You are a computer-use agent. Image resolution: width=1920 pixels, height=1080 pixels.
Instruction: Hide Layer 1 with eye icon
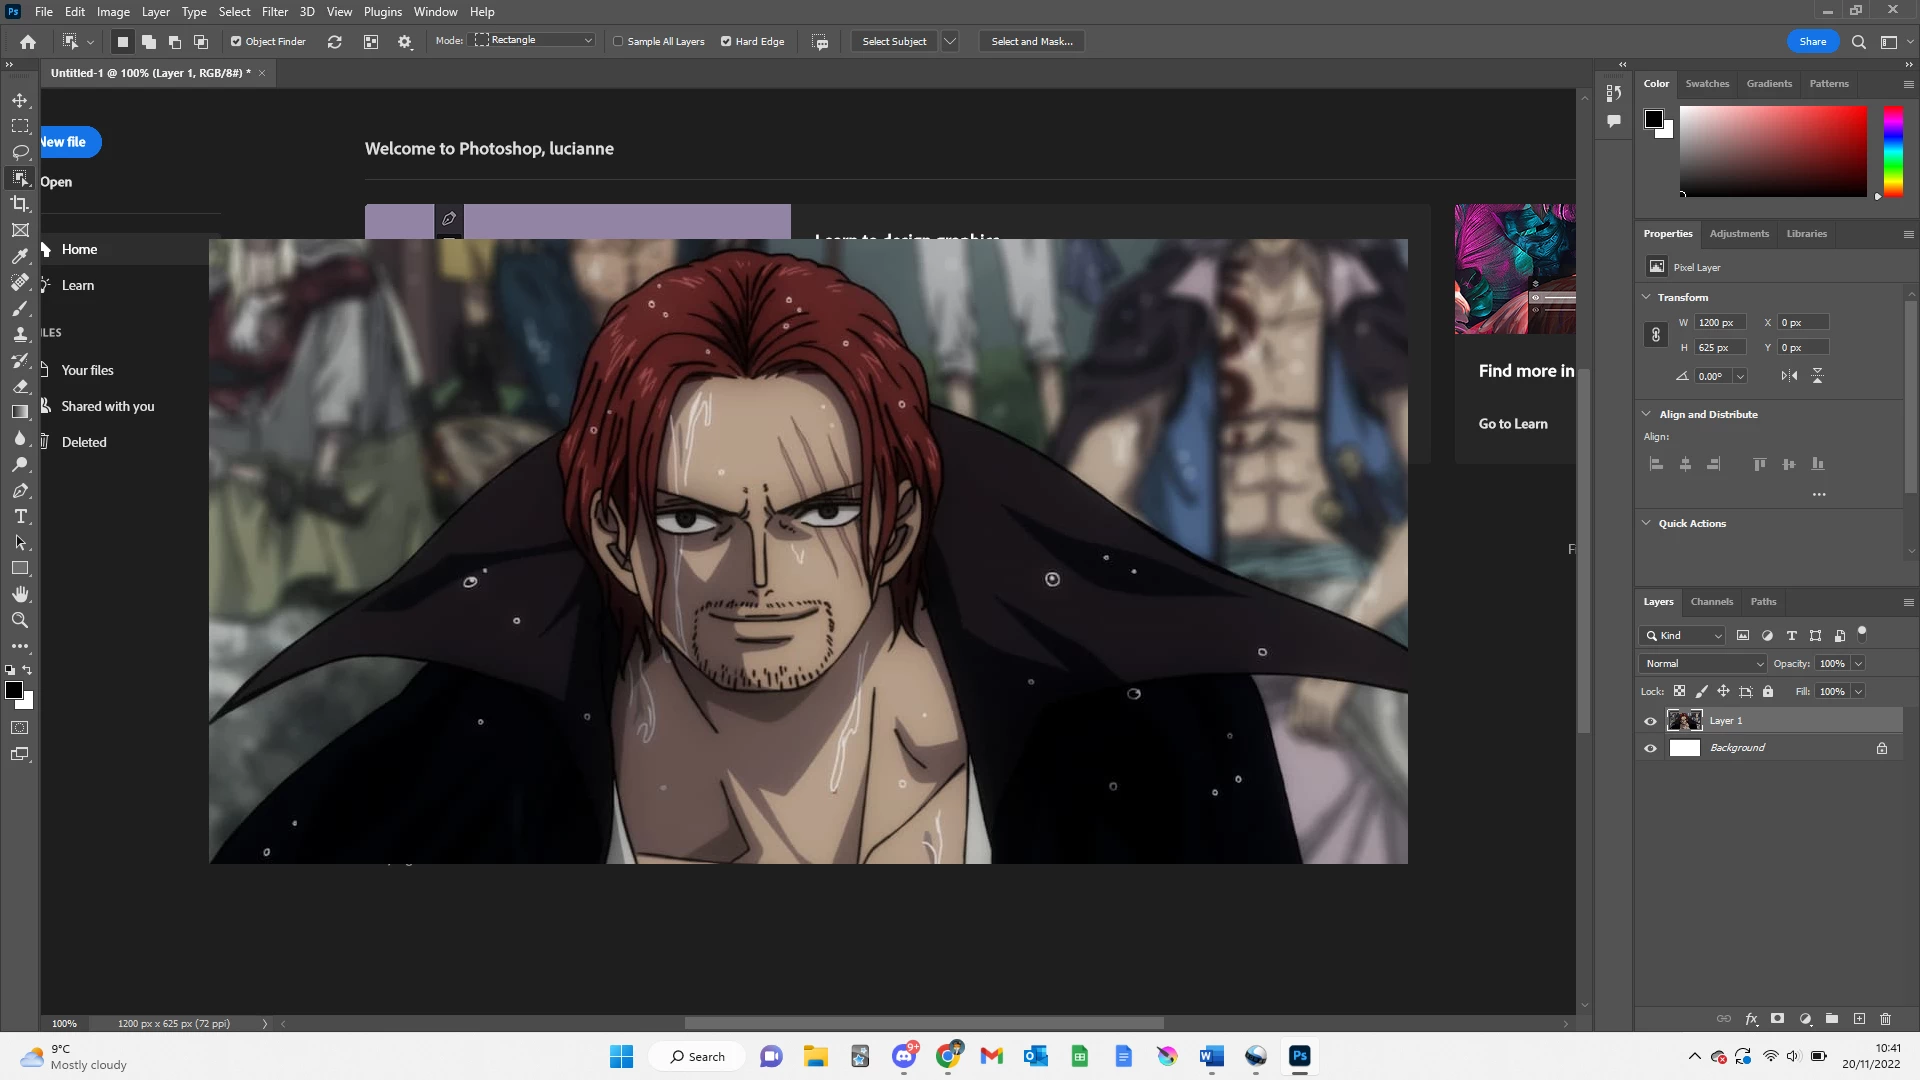click(1650, 721)
